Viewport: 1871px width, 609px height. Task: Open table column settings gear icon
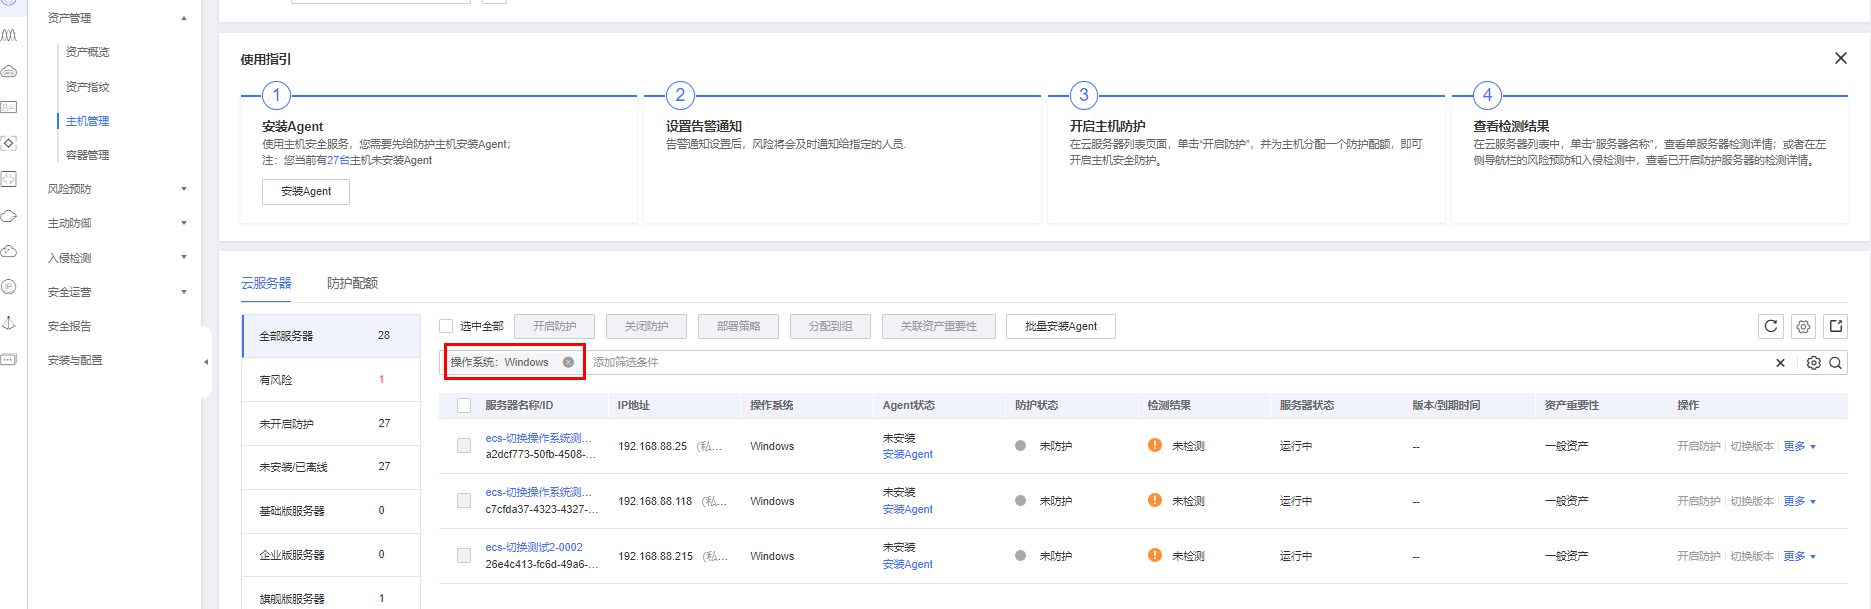click(x=1803, y=326)
